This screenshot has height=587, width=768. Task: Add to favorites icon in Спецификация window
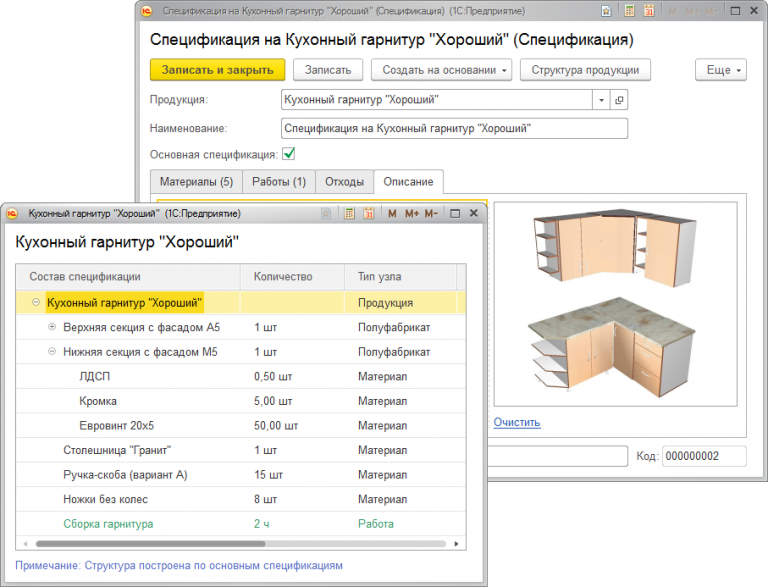(606, 11)
